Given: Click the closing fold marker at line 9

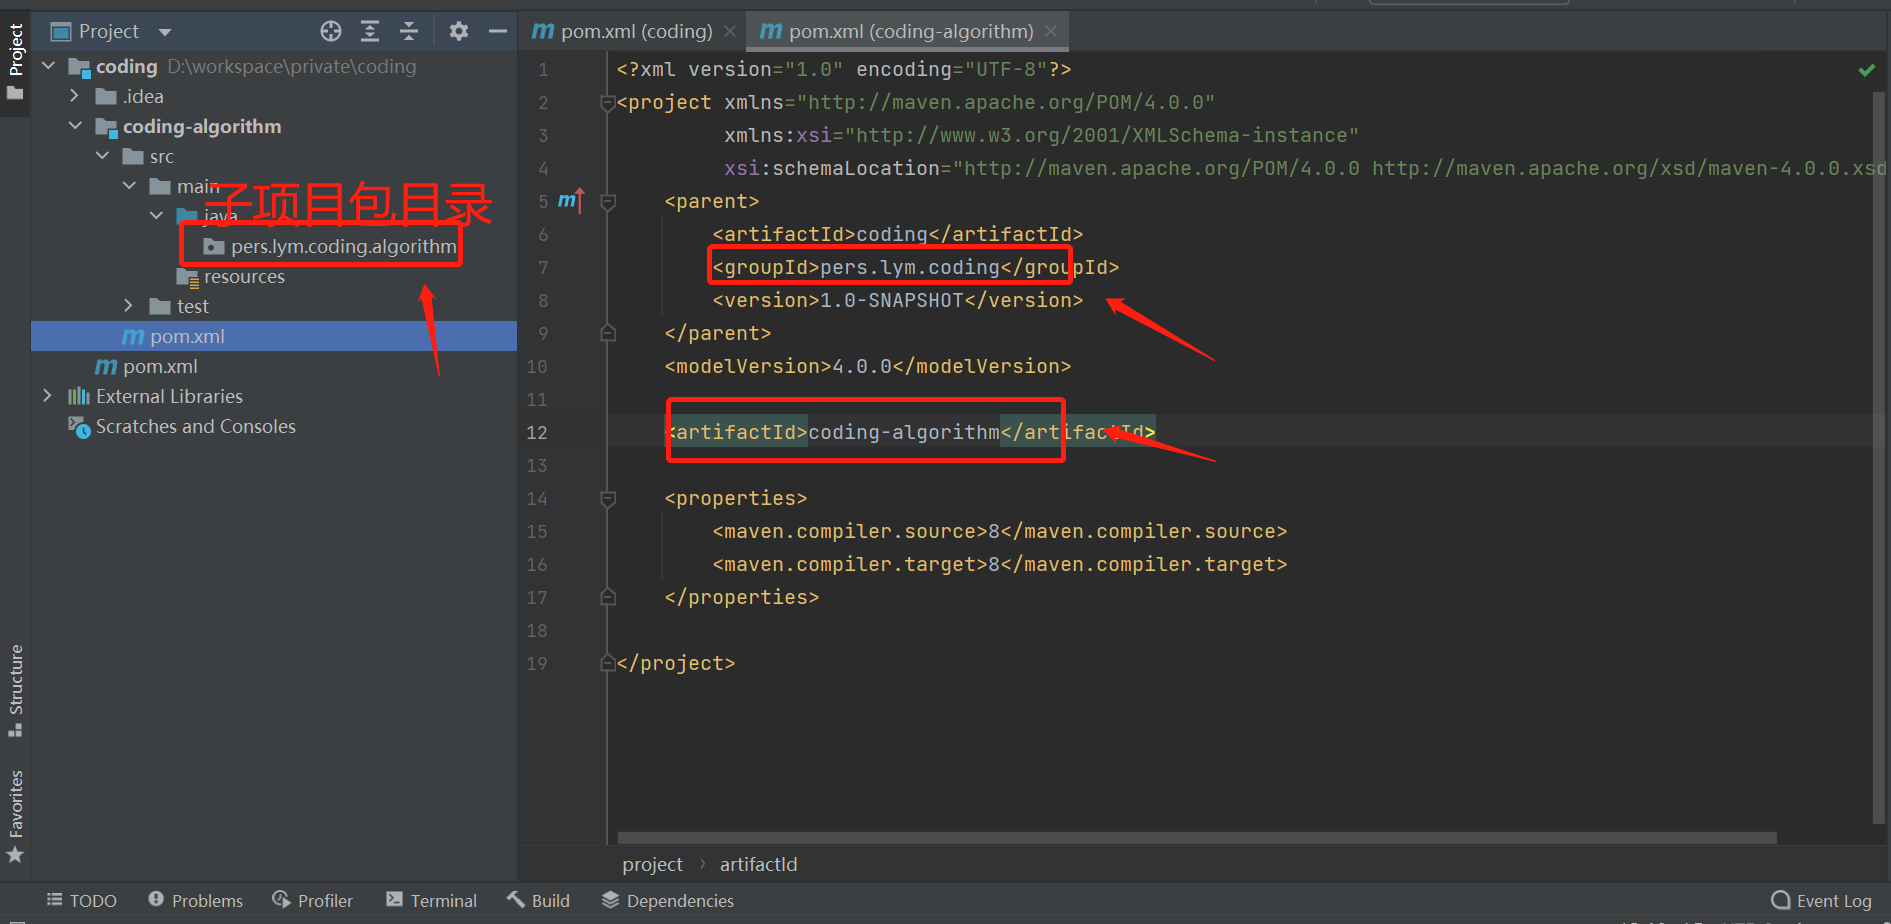Looking at the screenshot, I should click(x=607, y=333).
